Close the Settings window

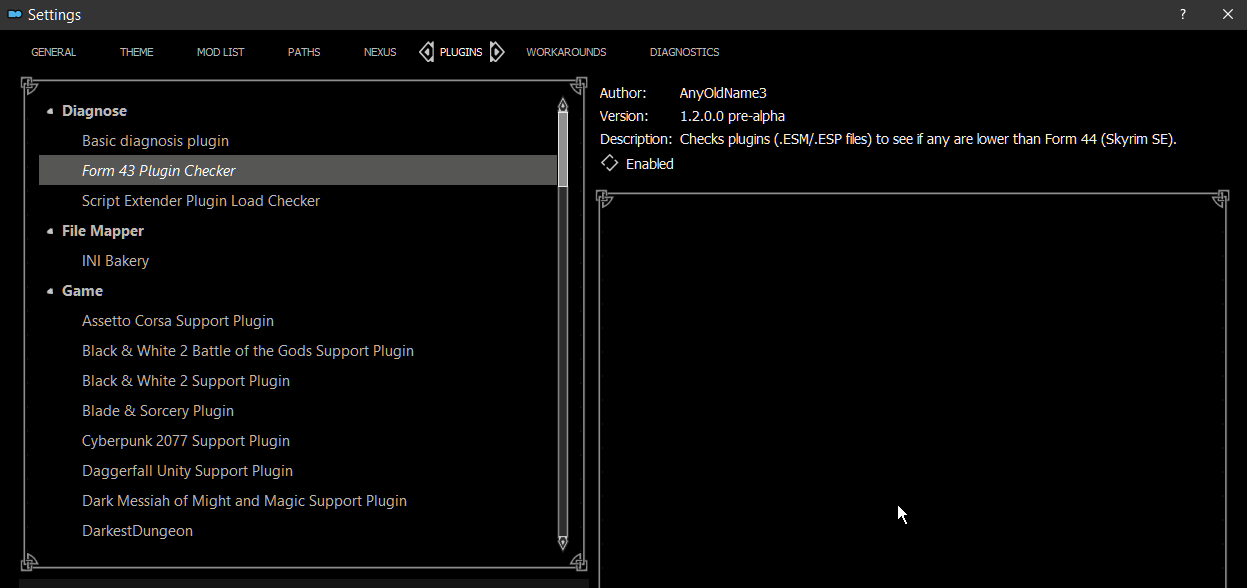coord(1228,14)
